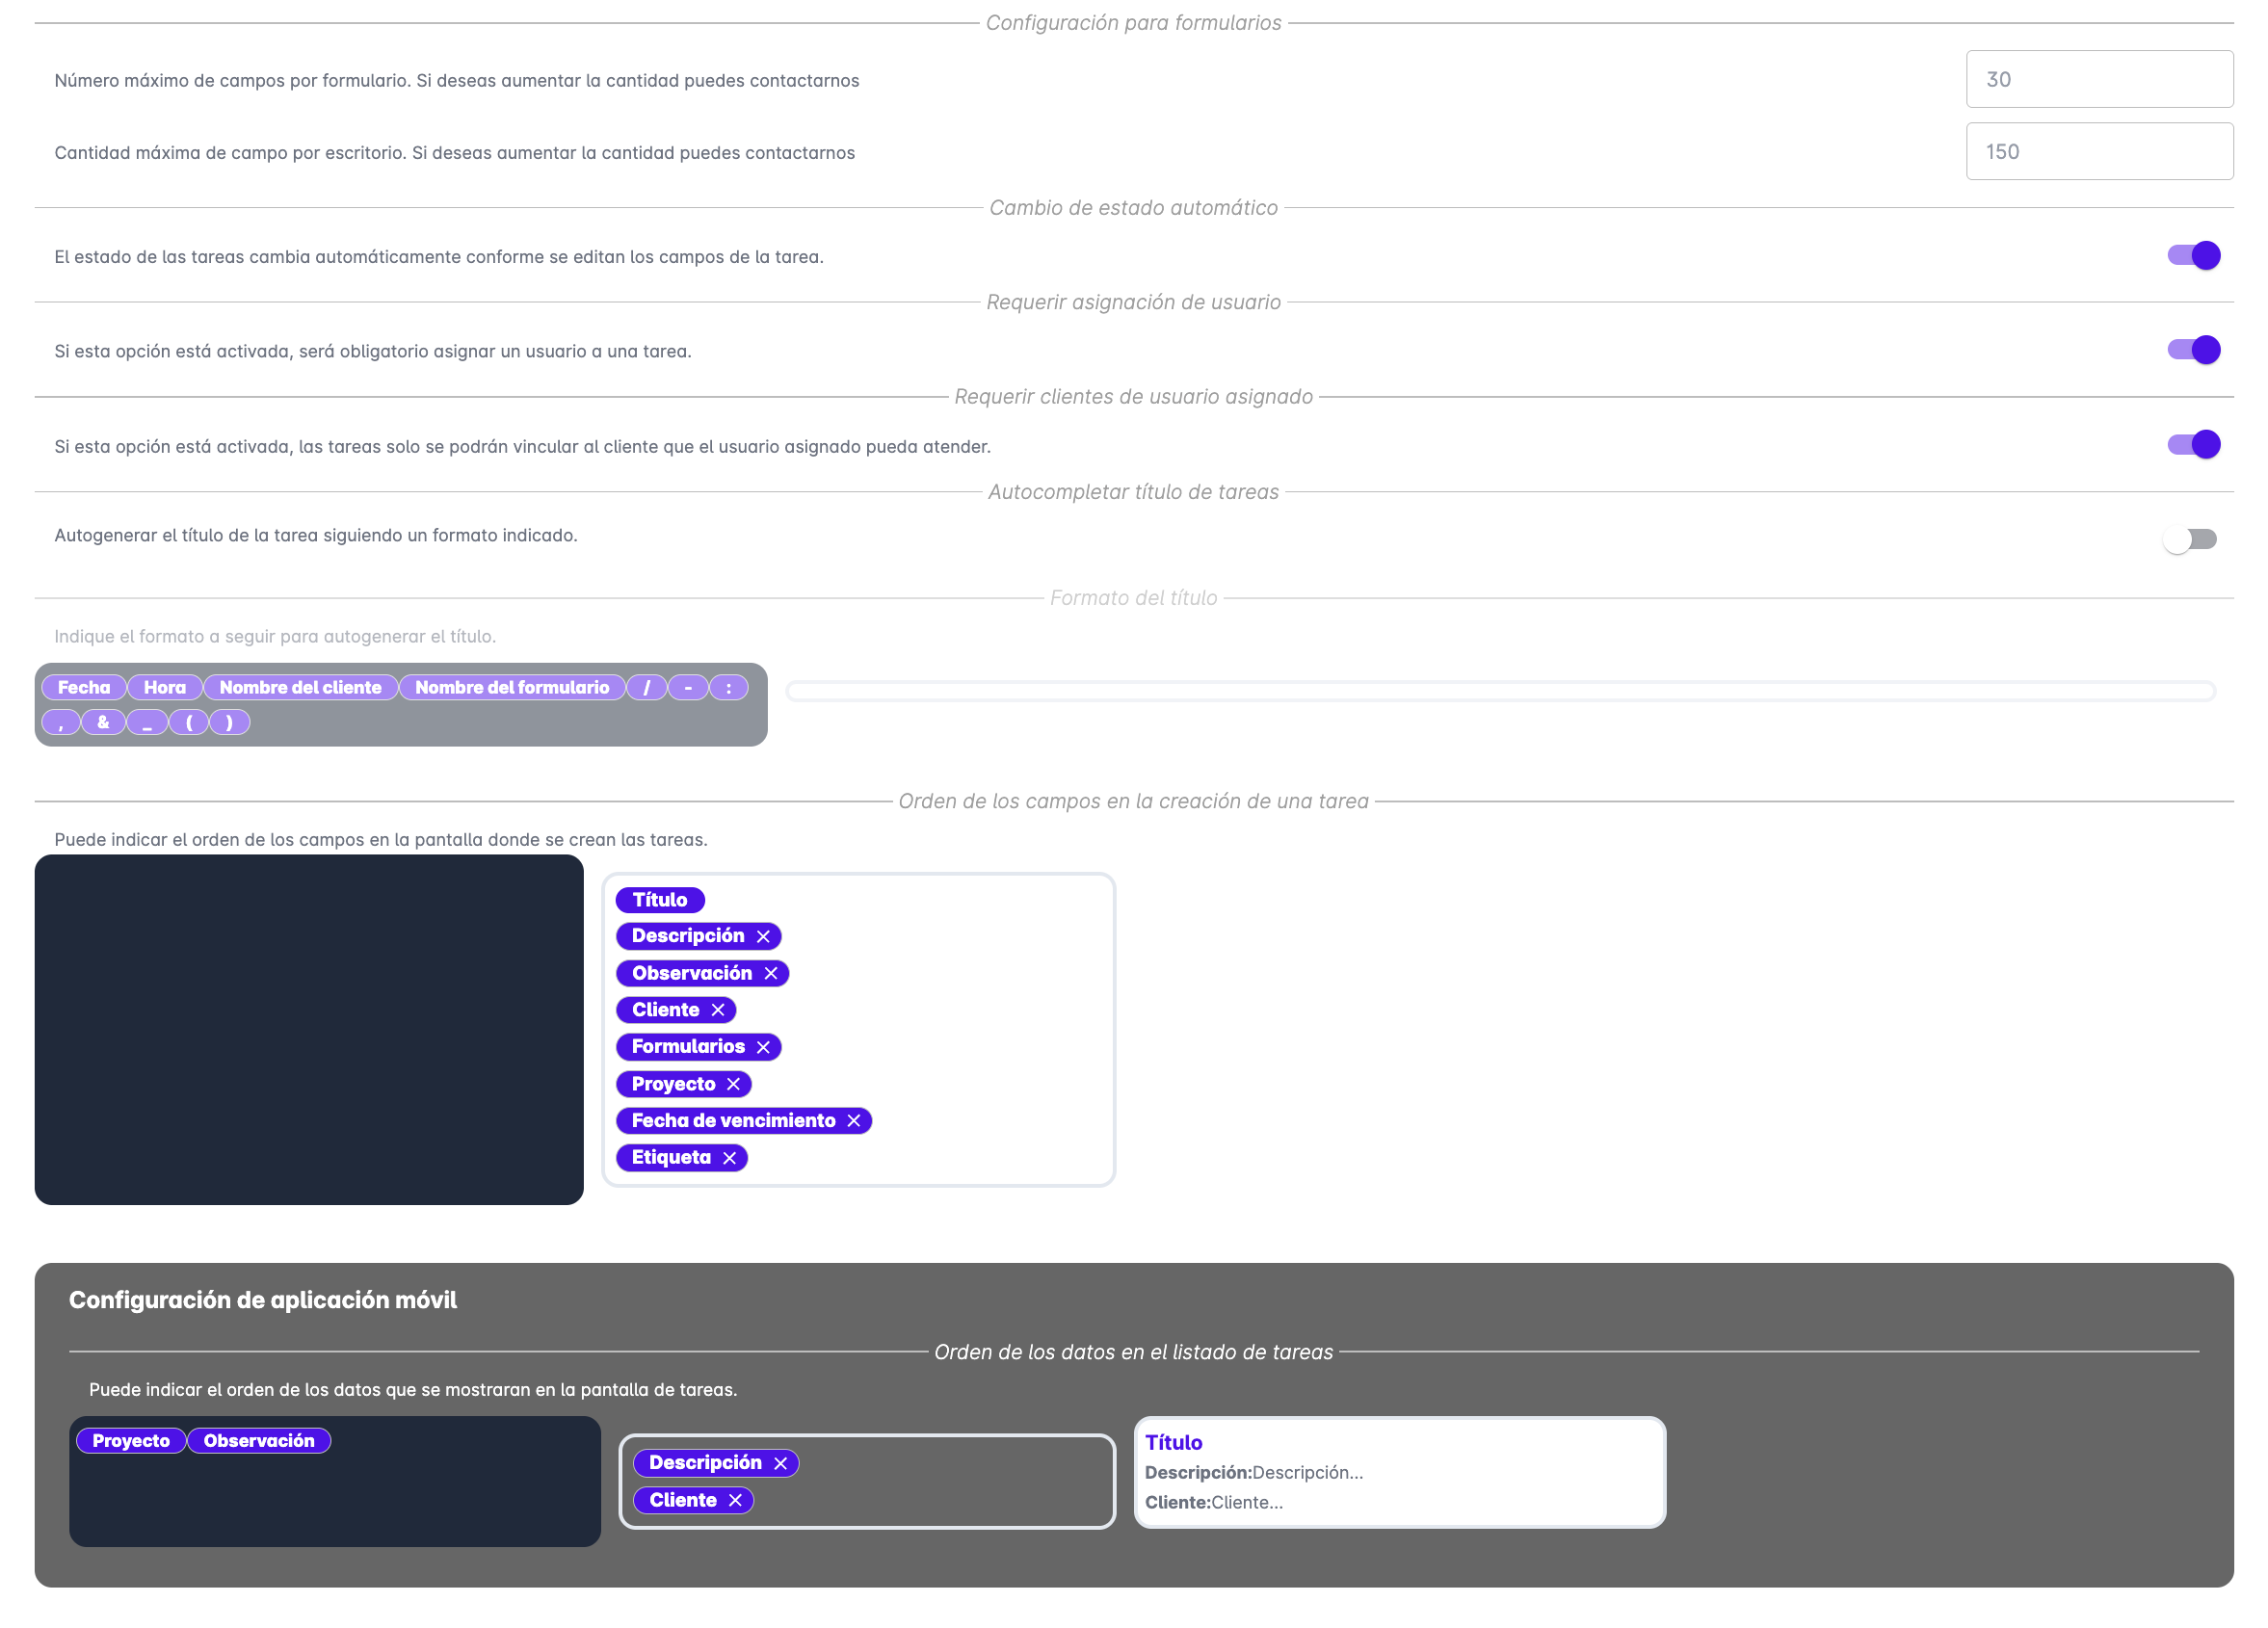
Task: Remove the Observación chip via its X
Action: 770,973
